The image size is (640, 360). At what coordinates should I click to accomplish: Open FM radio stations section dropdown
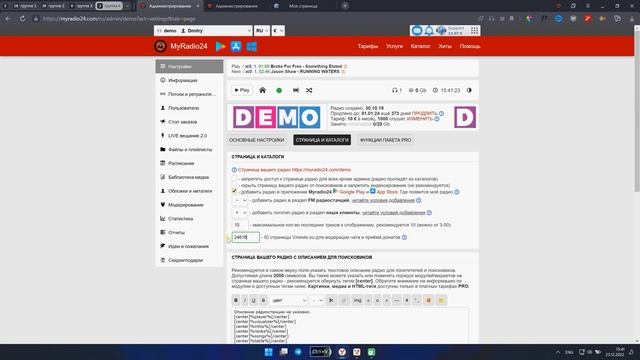point(240,200)
